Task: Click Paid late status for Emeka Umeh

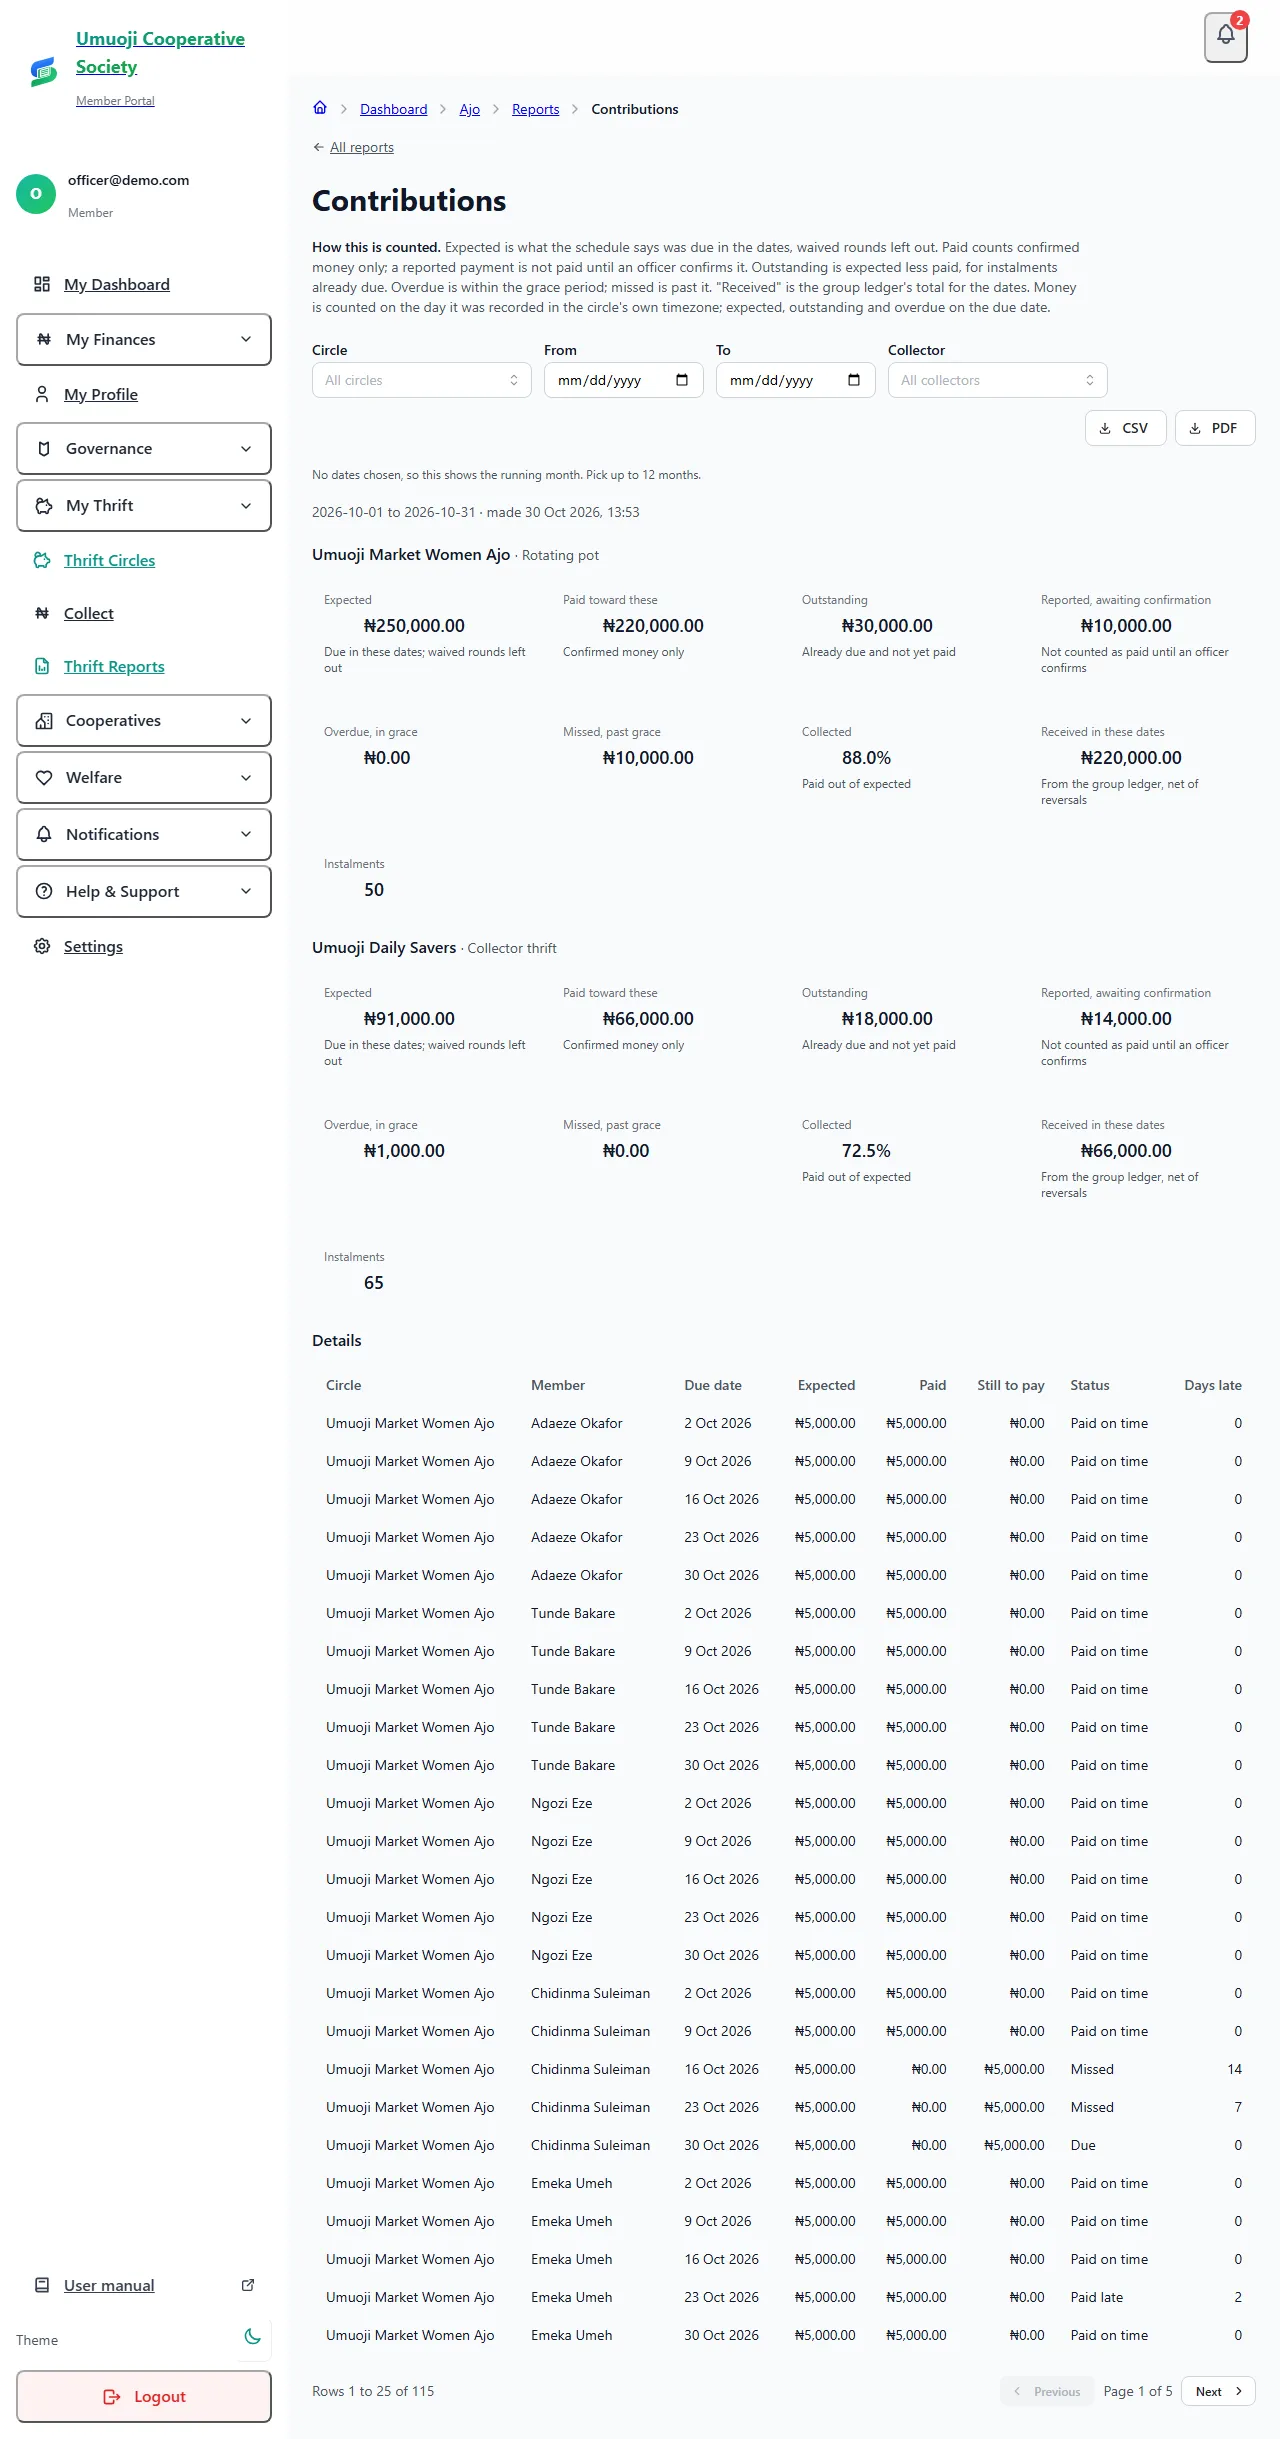Action: 1096,2297
